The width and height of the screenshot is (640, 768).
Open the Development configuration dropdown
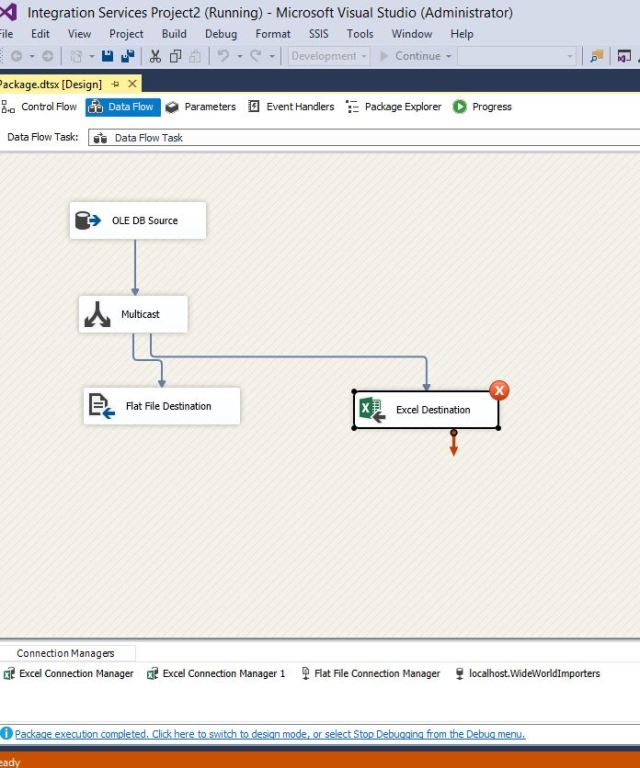[329, 56]
